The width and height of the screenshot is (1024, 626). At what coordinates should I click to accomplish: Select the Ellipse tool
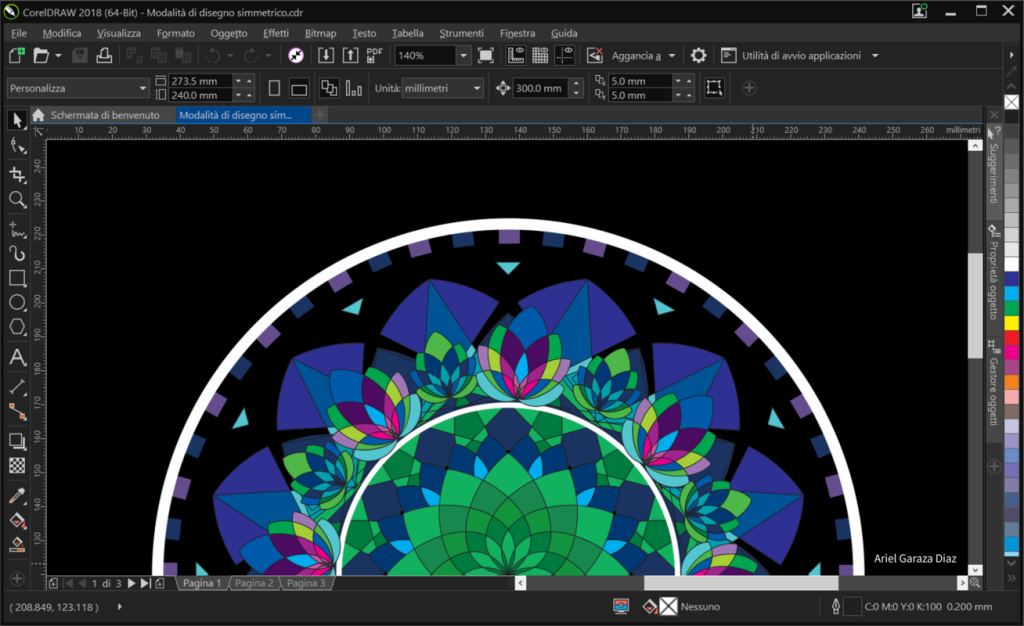15,304
